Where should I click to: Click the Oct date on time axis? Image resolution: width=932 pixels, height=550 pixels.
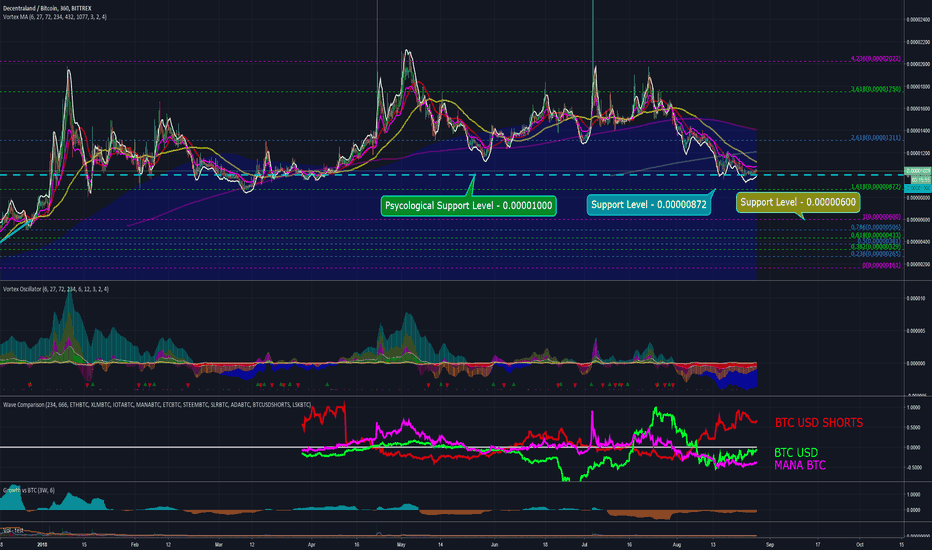point(859,544)
